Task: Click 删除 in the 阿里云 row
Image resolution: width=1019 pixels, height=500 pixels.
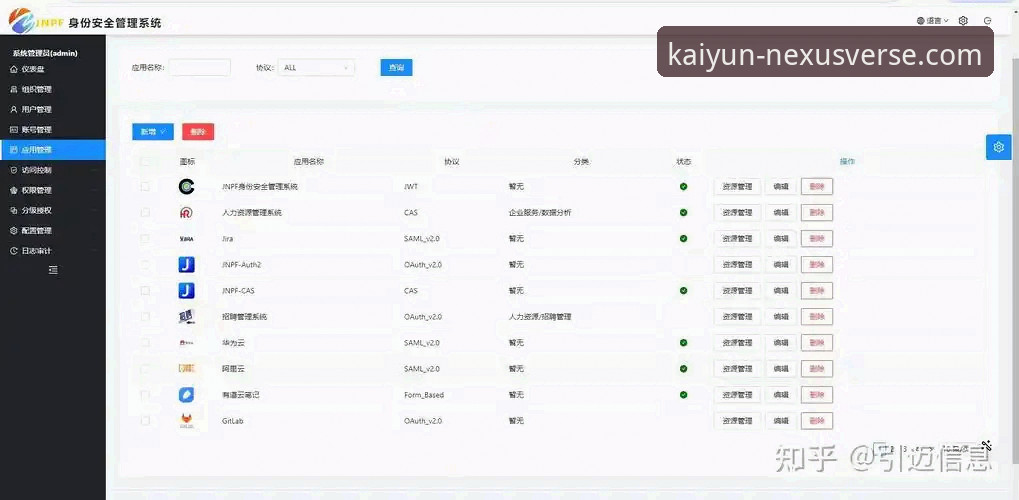Action: [817, 369]
